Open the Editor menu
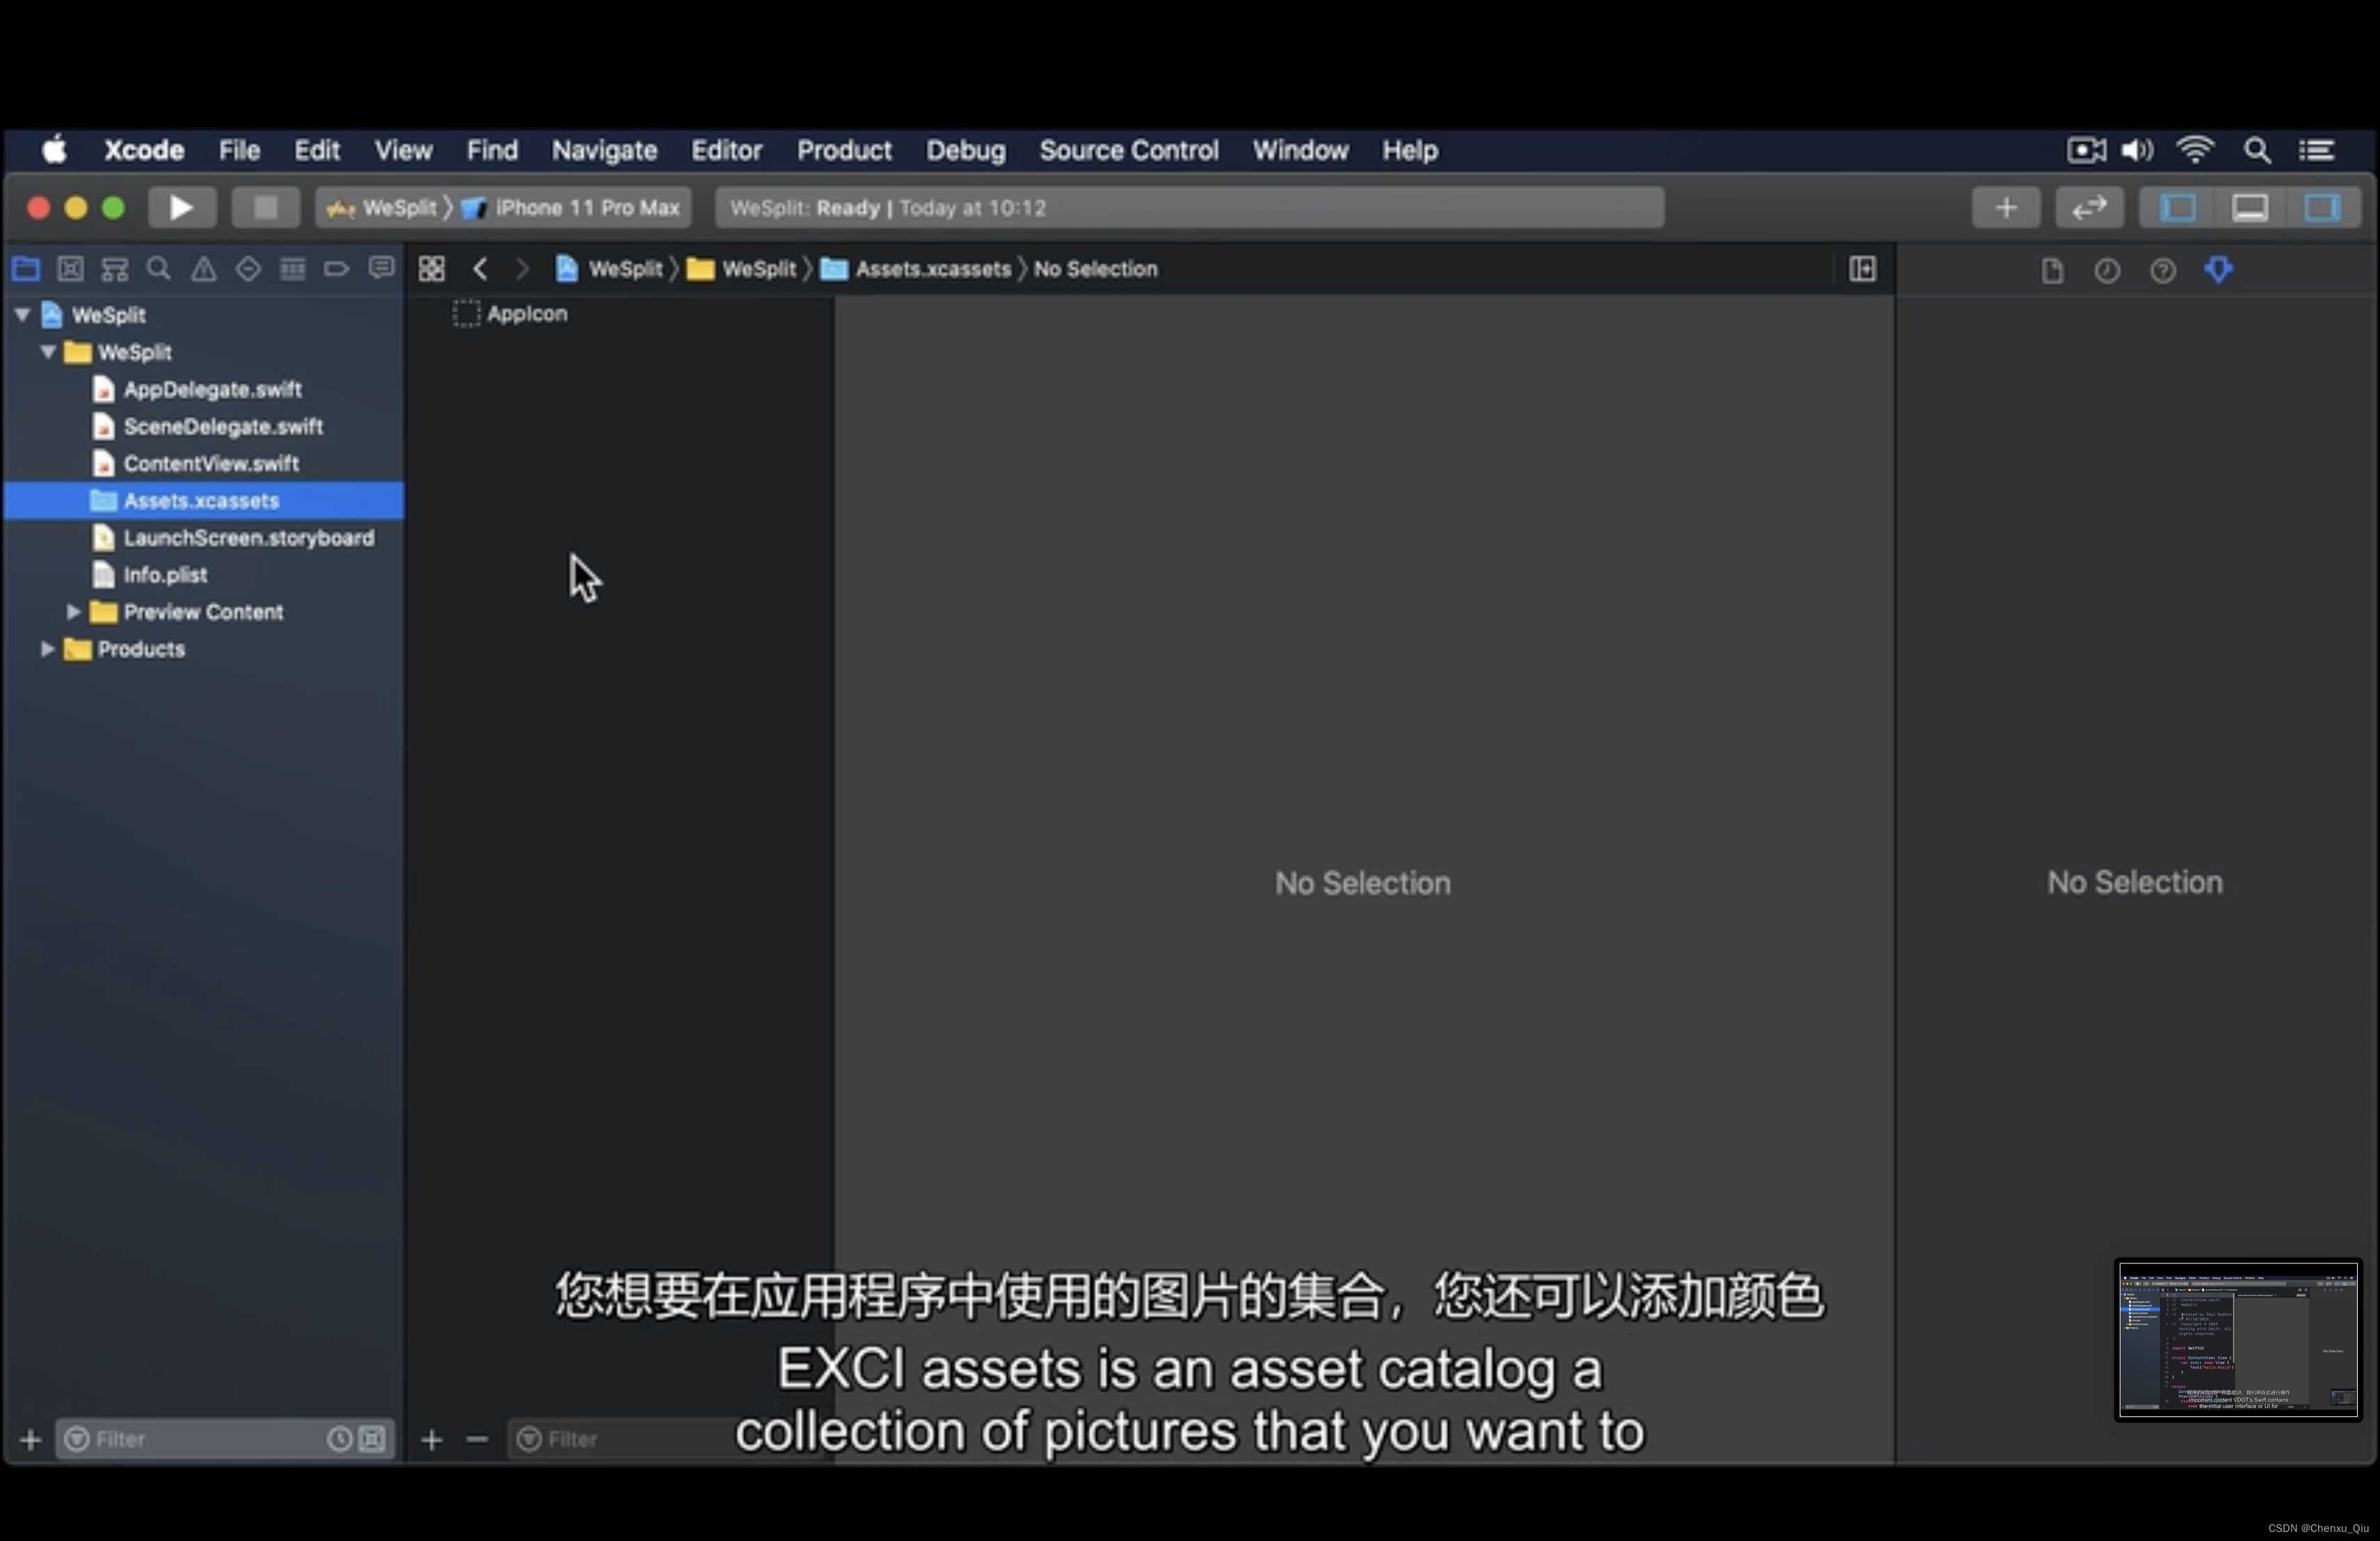Viewport: 2380px width, 1541px height. 726,151
